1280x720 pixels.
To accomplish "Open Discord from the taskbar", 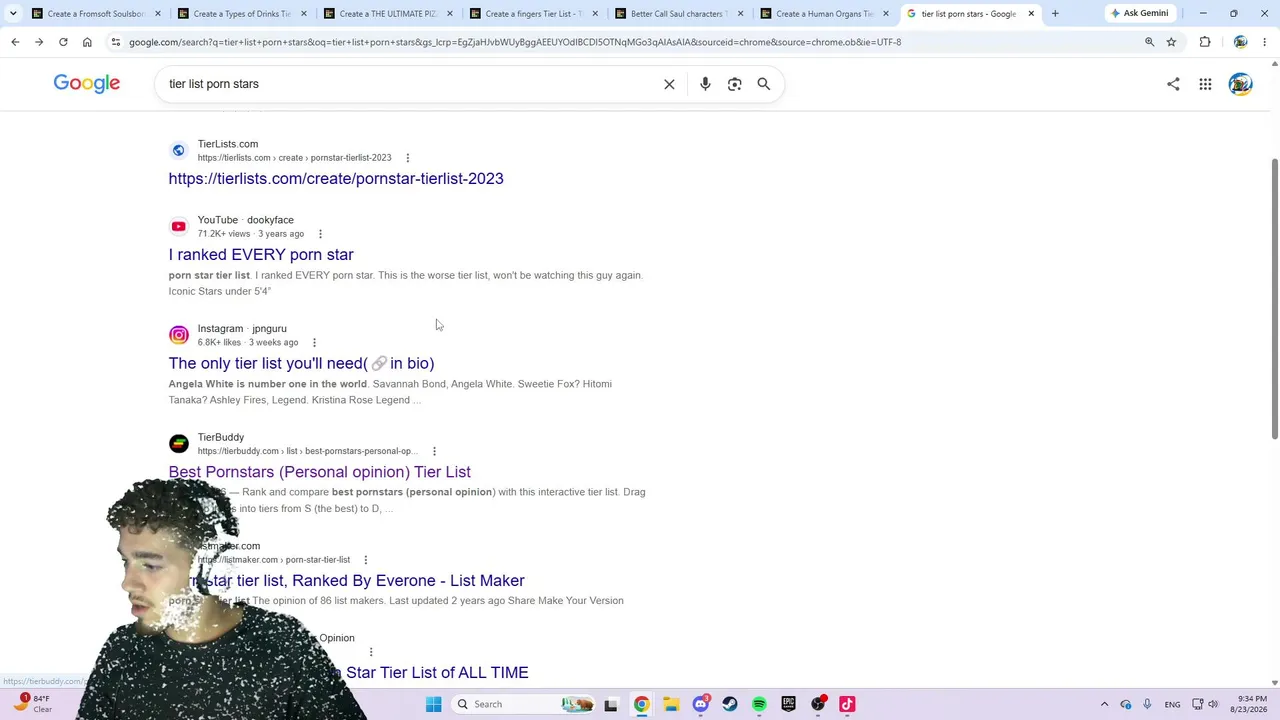I will [700, 704].
